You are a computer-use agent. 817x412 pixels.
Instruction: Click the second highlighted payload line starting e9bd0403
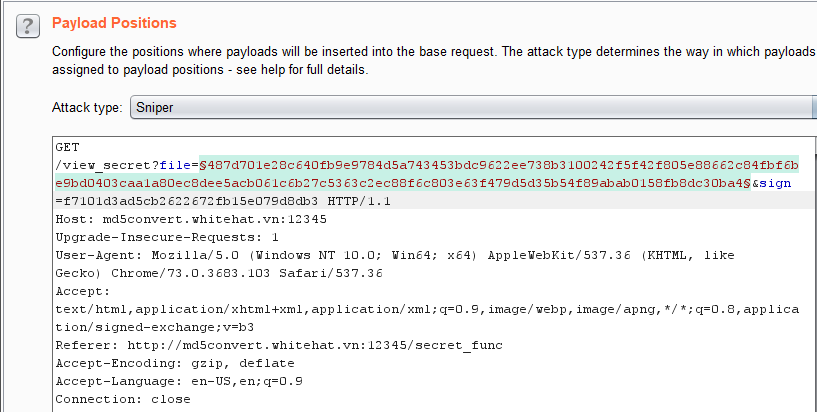[403, 183]
